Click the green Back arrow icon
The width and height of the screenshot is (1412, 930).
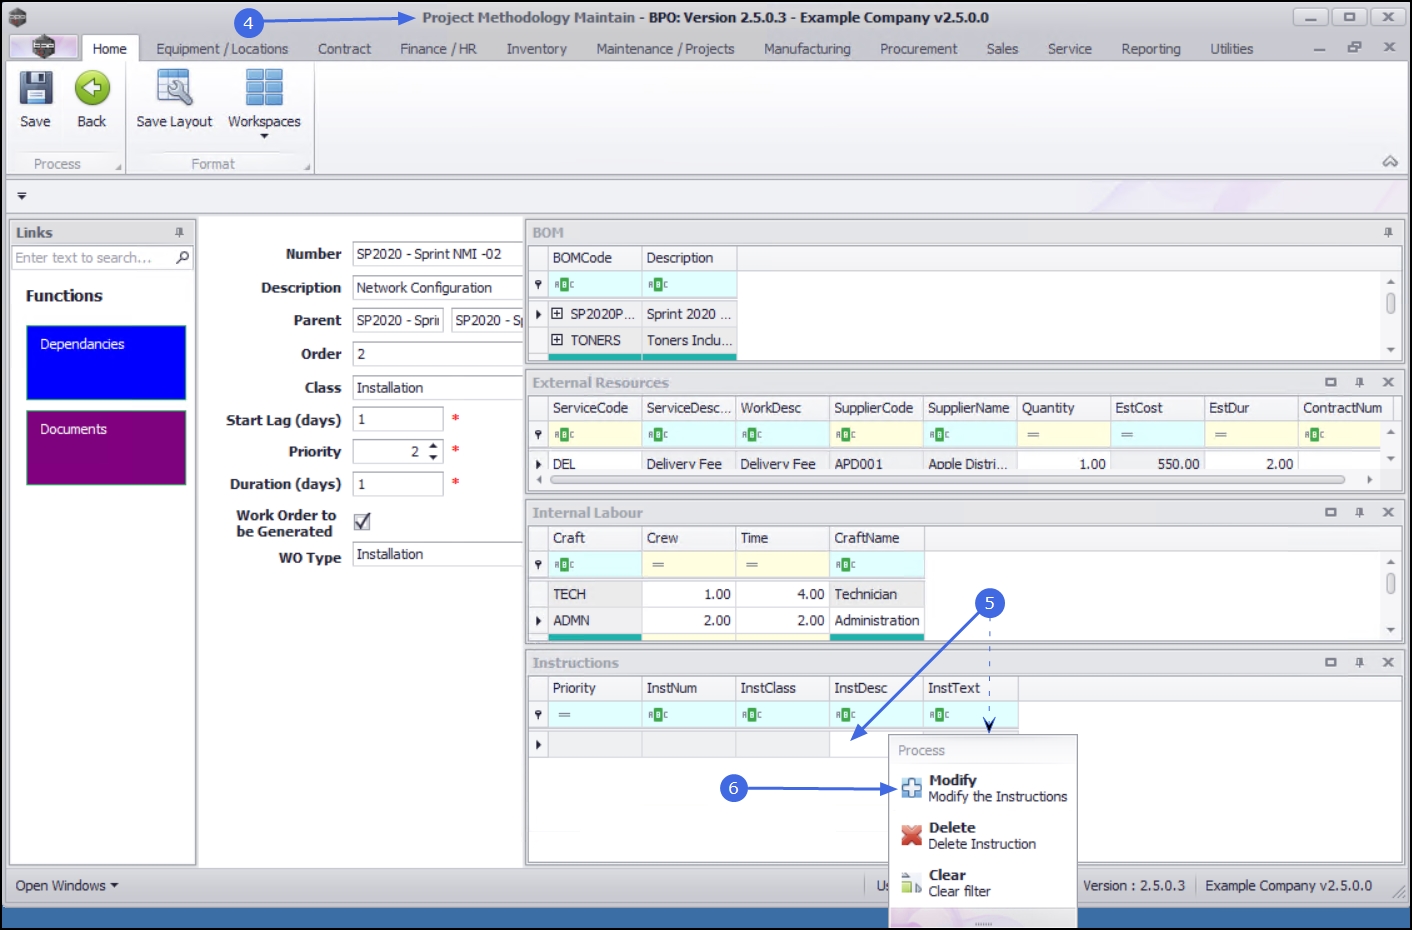[x=92, y=89]
